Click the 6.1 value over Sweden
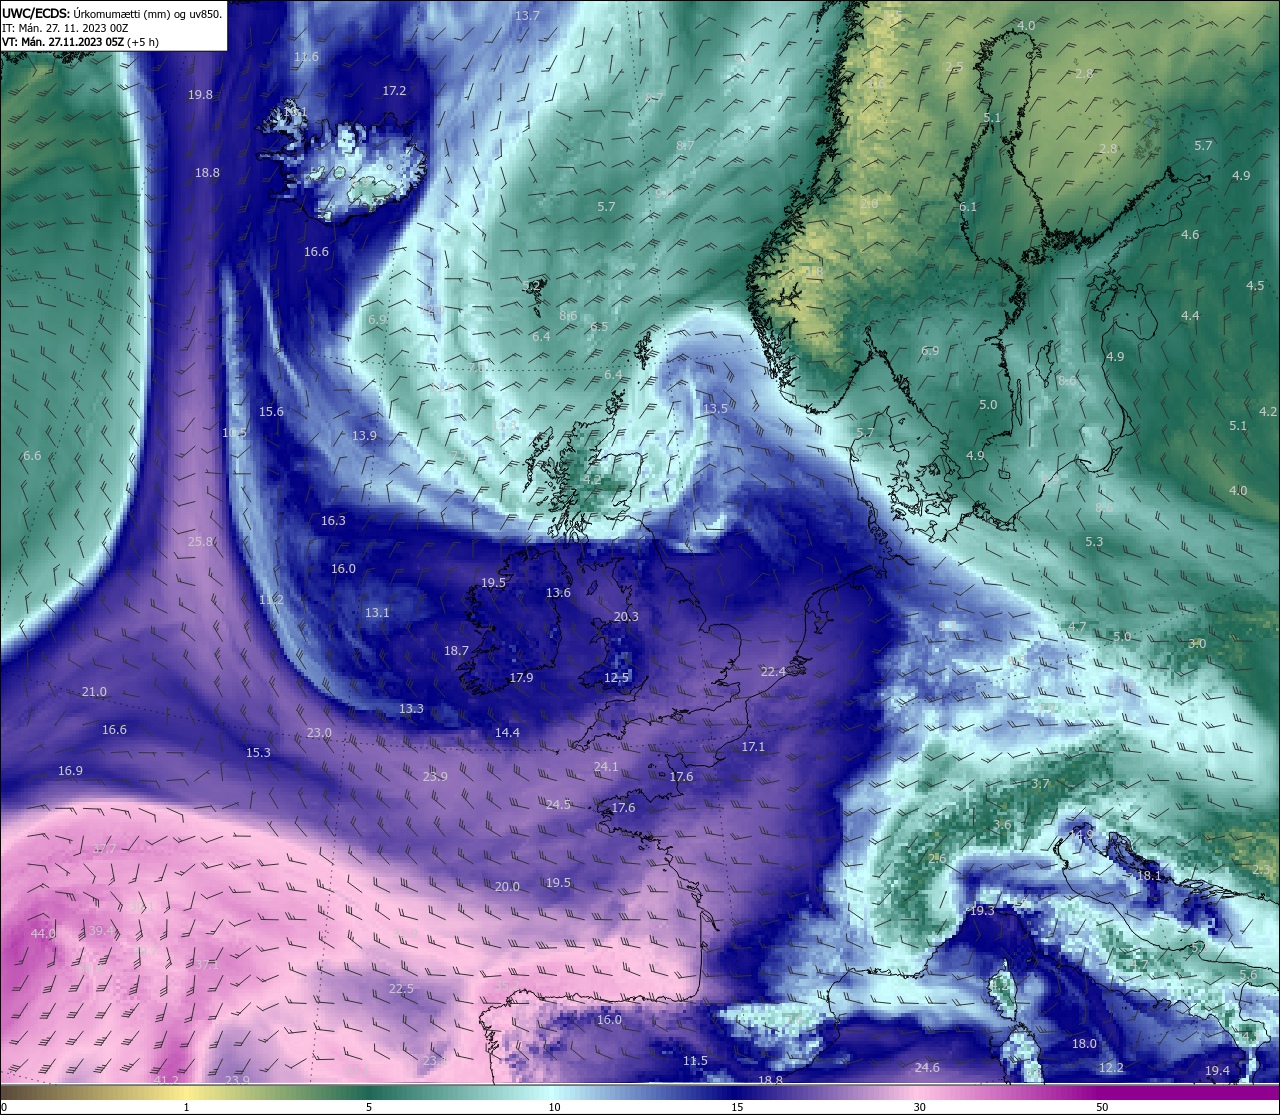 pos(968,207)
